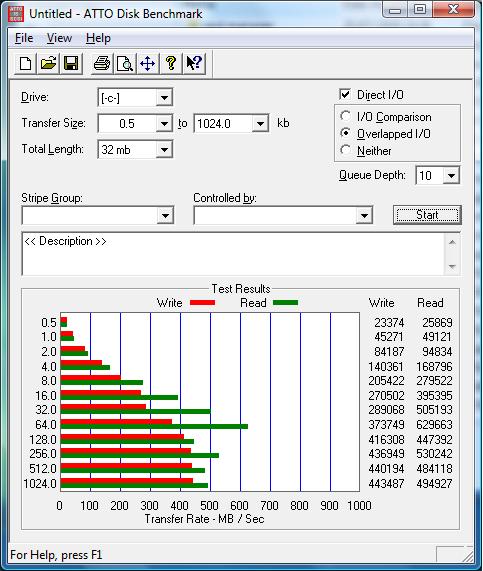Maximize the ATTO Disk Benchmark window
Screen dimensions: 483x571
(420, 10)
